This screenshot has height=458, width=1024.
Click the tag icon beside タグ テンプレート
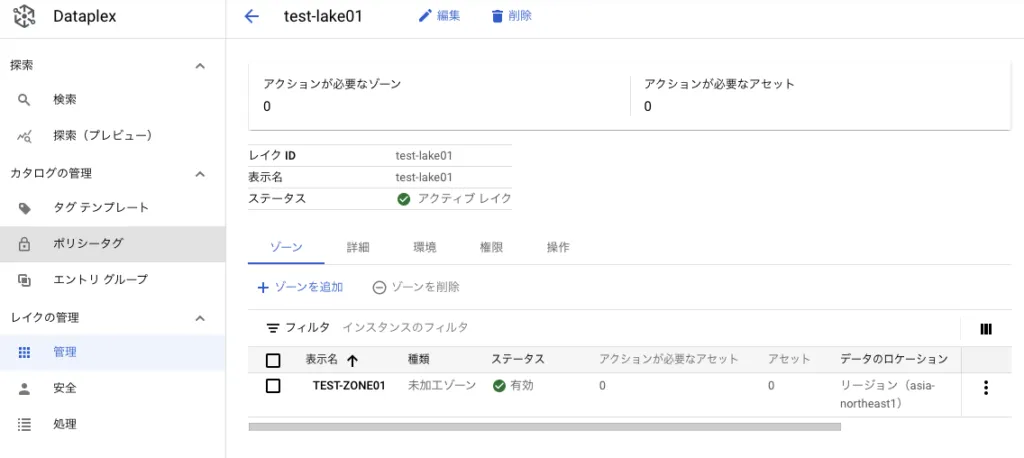coord(24,208)
